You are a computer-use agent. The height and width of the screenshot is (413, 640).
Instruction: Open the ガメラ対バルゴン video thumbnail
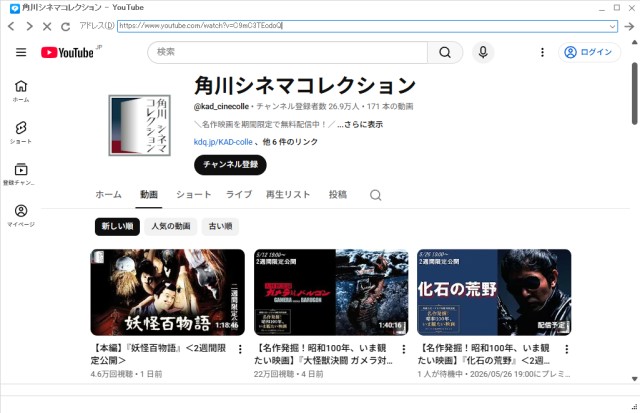point(331,292)
